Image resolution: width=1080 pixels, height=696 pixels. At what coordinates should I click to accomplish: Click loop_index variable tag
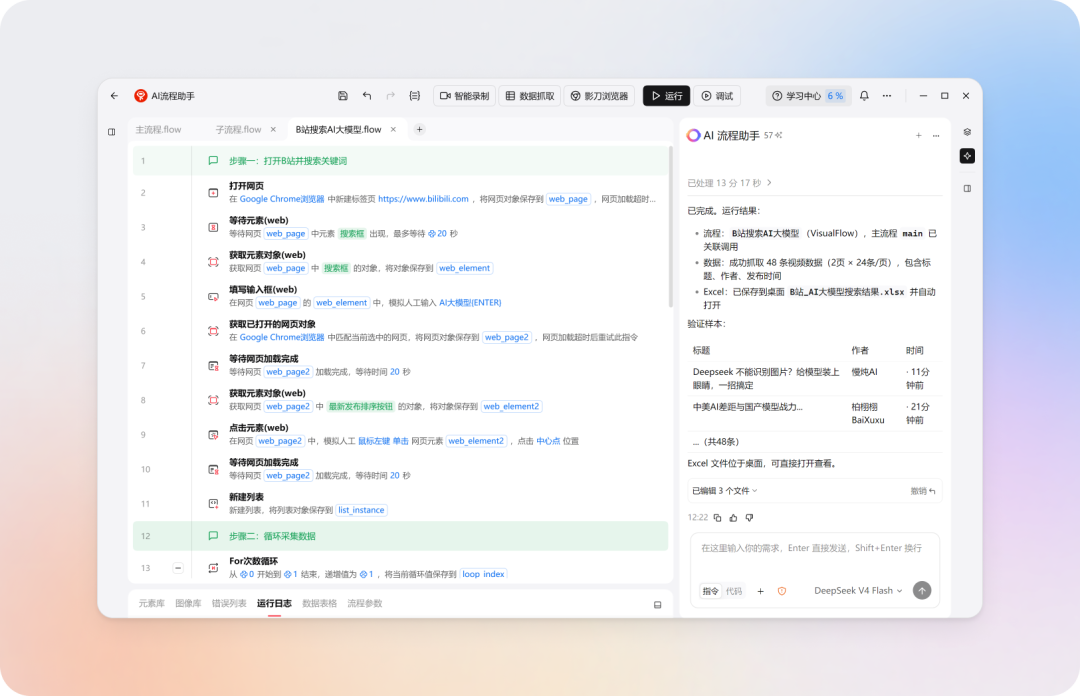(484, 574)
